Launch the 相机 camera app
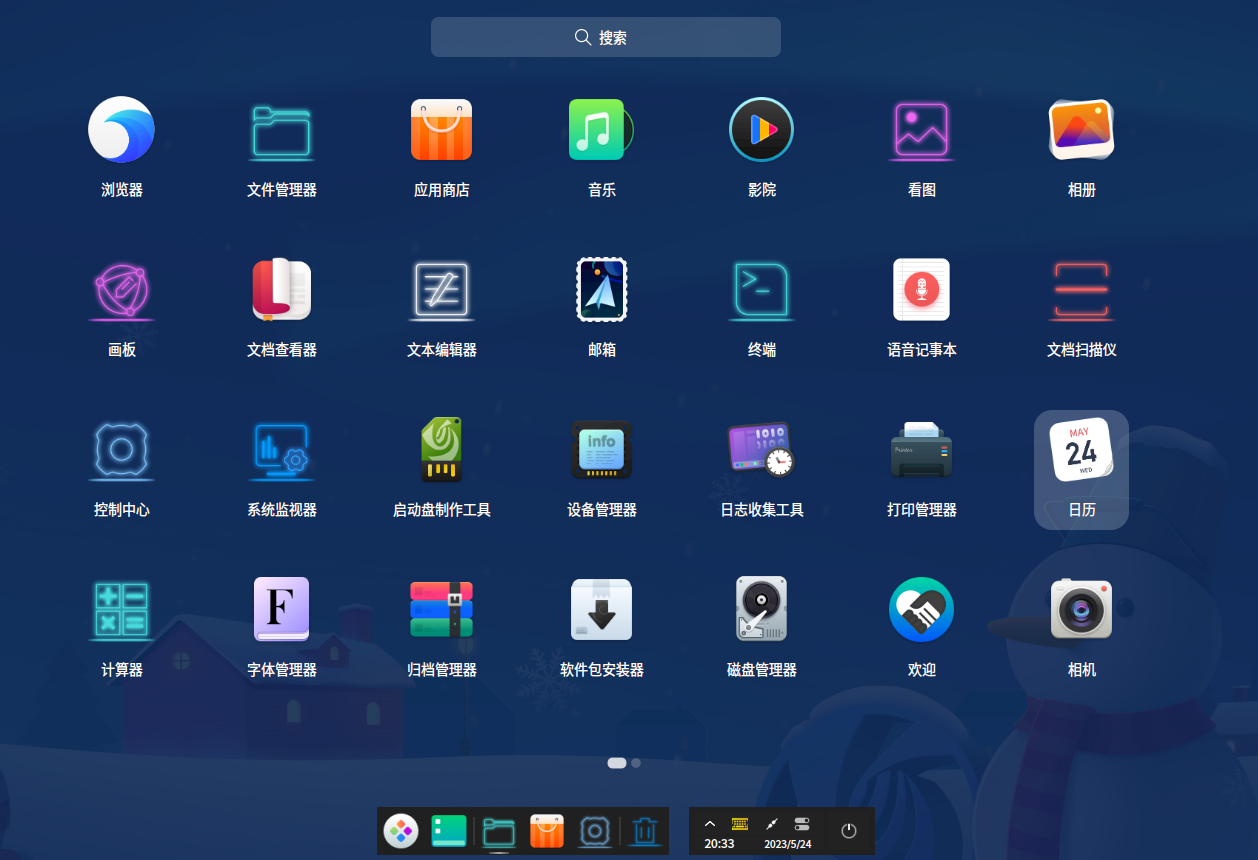The height and width of the screenshot is (860, 1258). [1082, 609]
